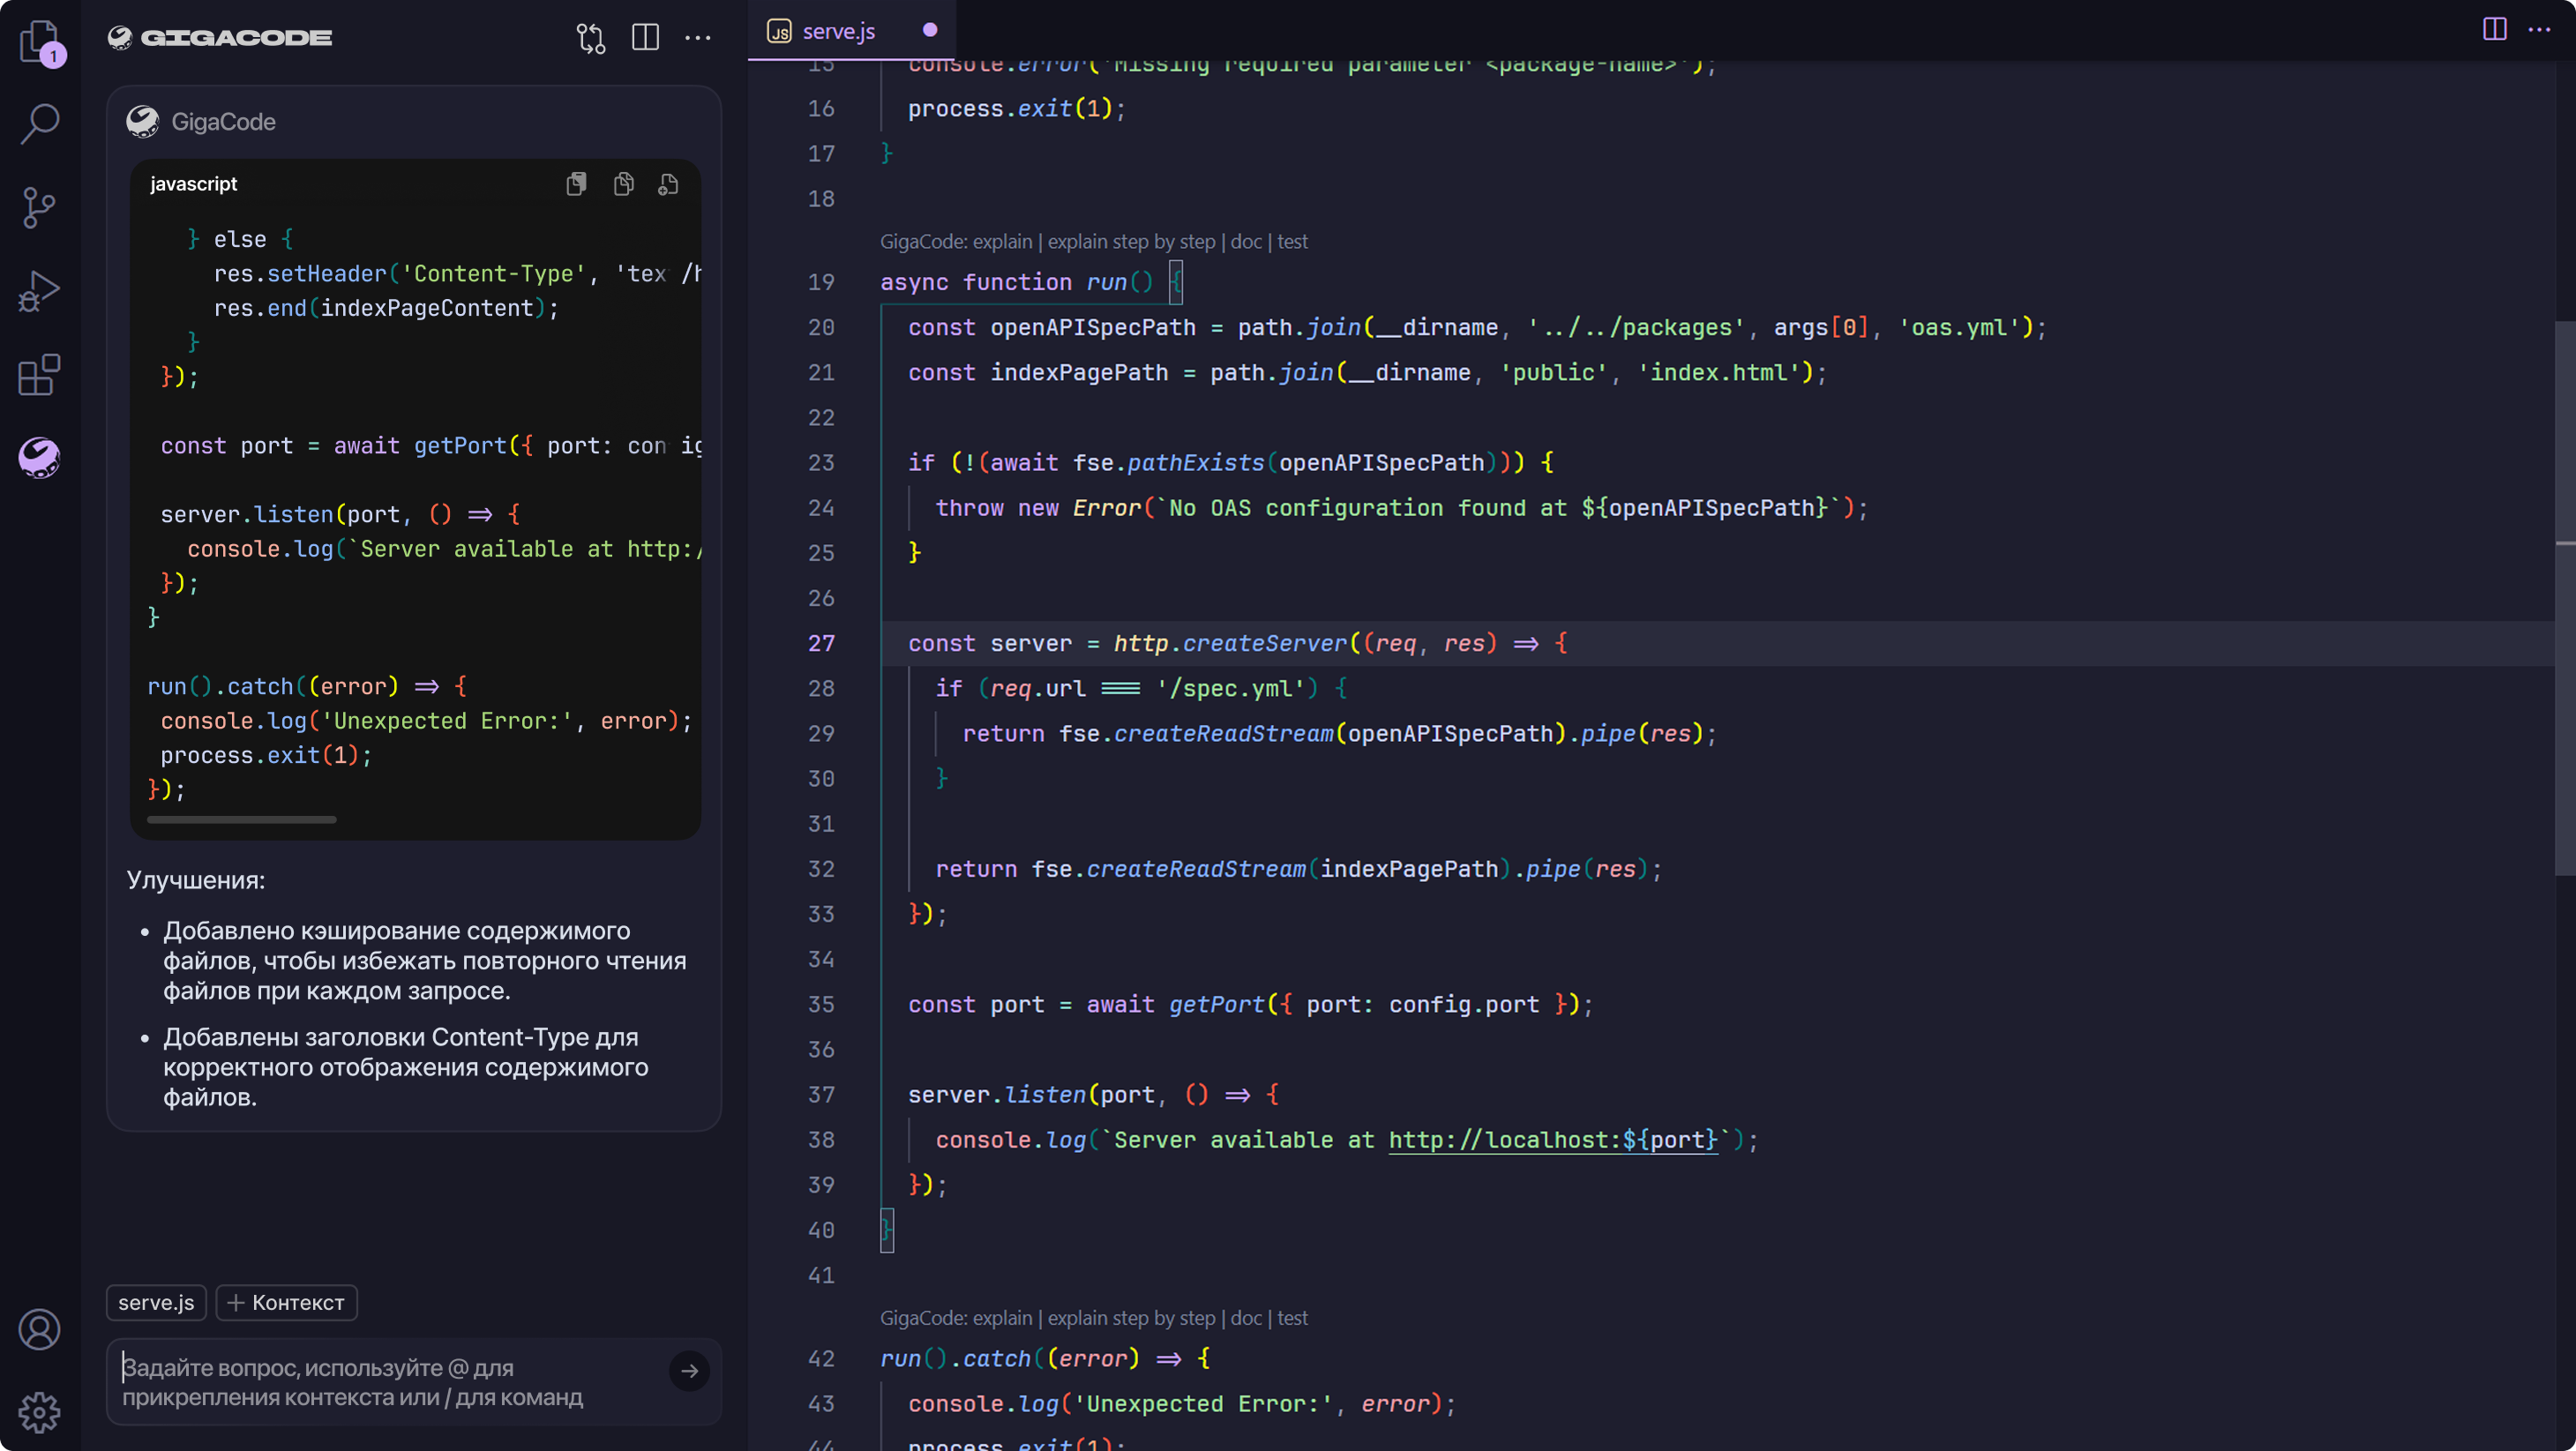Click 'explain' code lens above run().catch
Screen dimensions: 2576x1451
pos(1002,1317)
